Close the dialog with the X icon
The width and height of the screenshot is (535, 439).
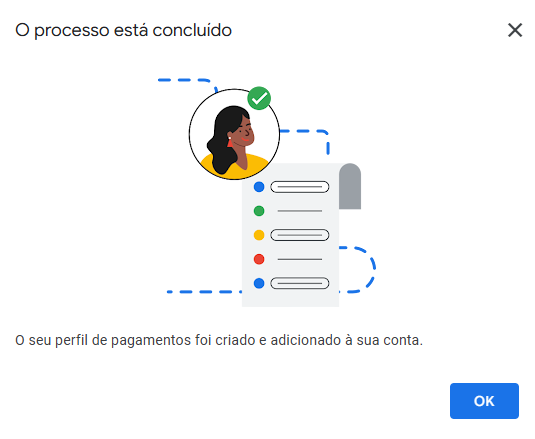(x=515, y=30)
